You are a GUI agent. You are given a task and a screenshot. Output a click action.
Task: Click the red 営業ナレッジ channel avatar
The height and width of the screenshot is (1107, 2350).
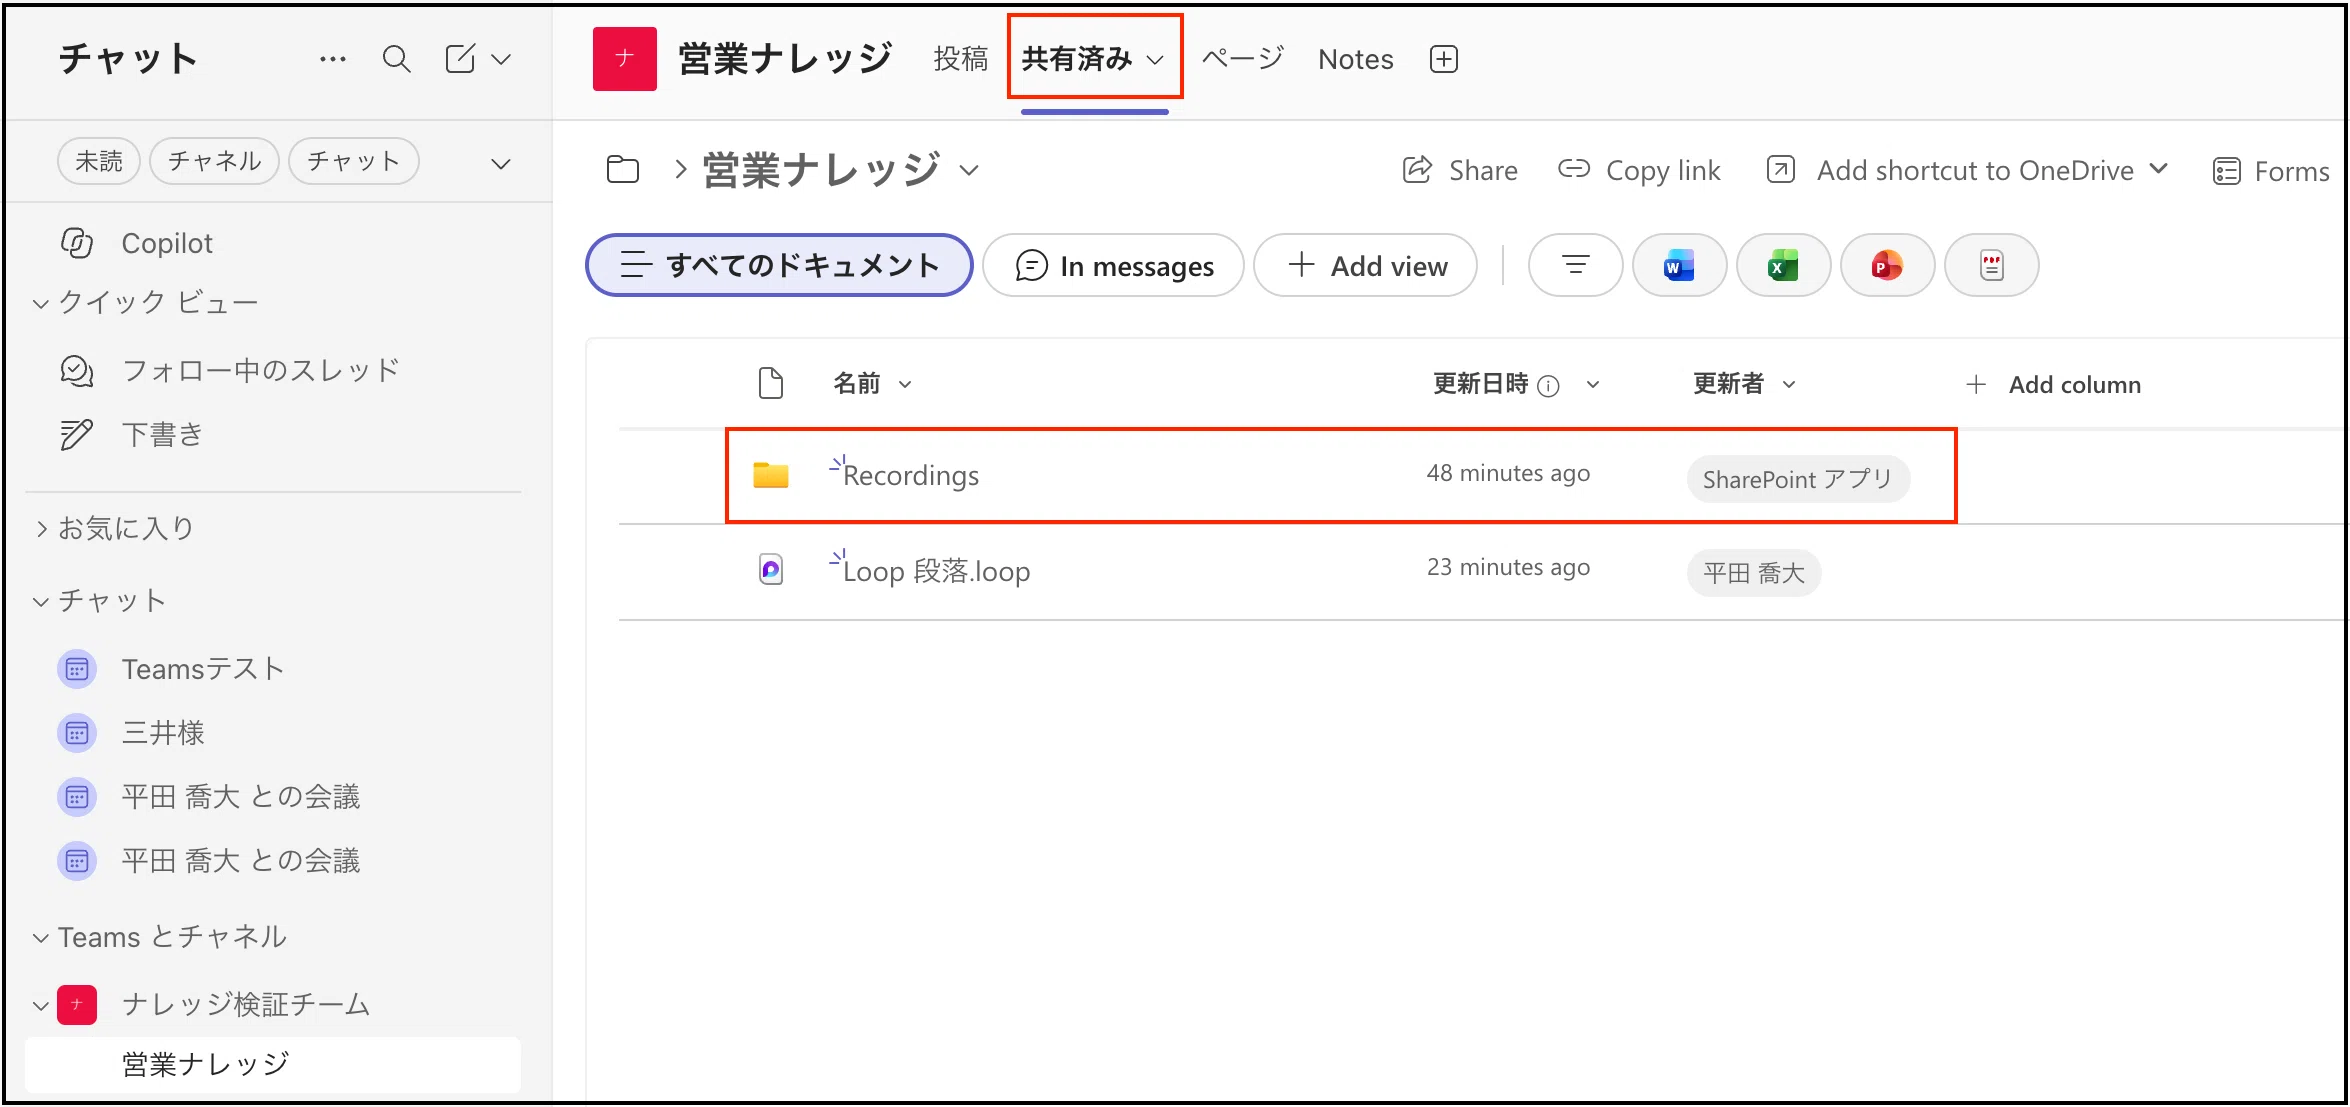pyautogui.click(x=624, y=59)
